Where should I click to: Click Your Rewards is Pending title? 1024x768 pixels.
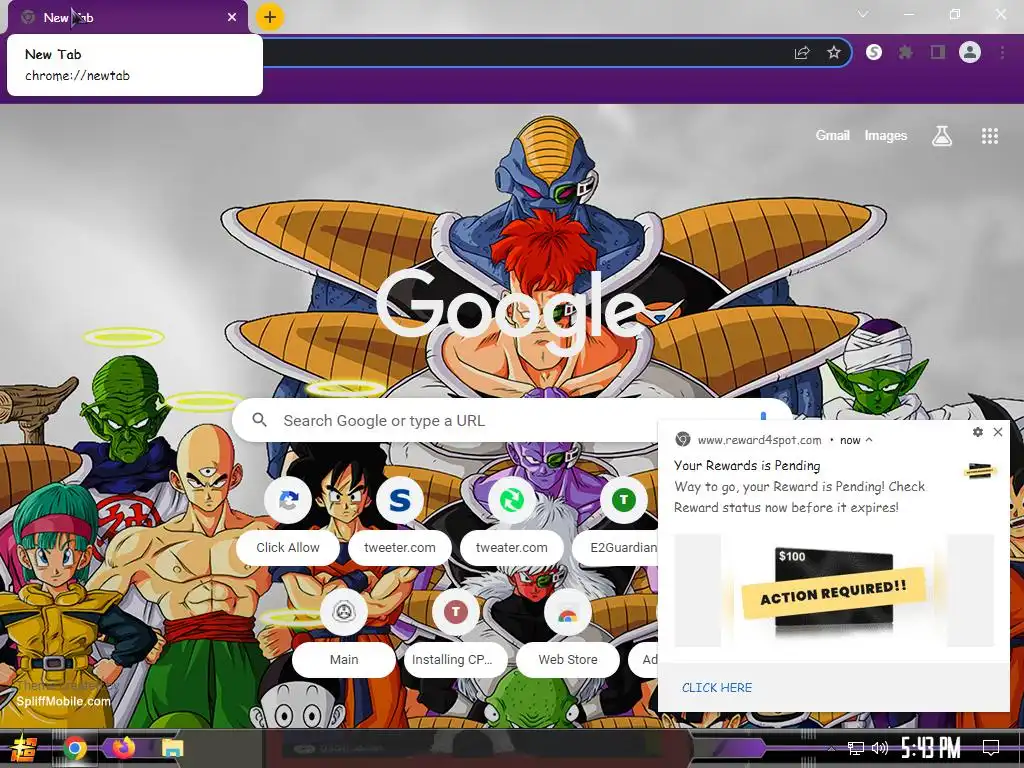(747, 466)
